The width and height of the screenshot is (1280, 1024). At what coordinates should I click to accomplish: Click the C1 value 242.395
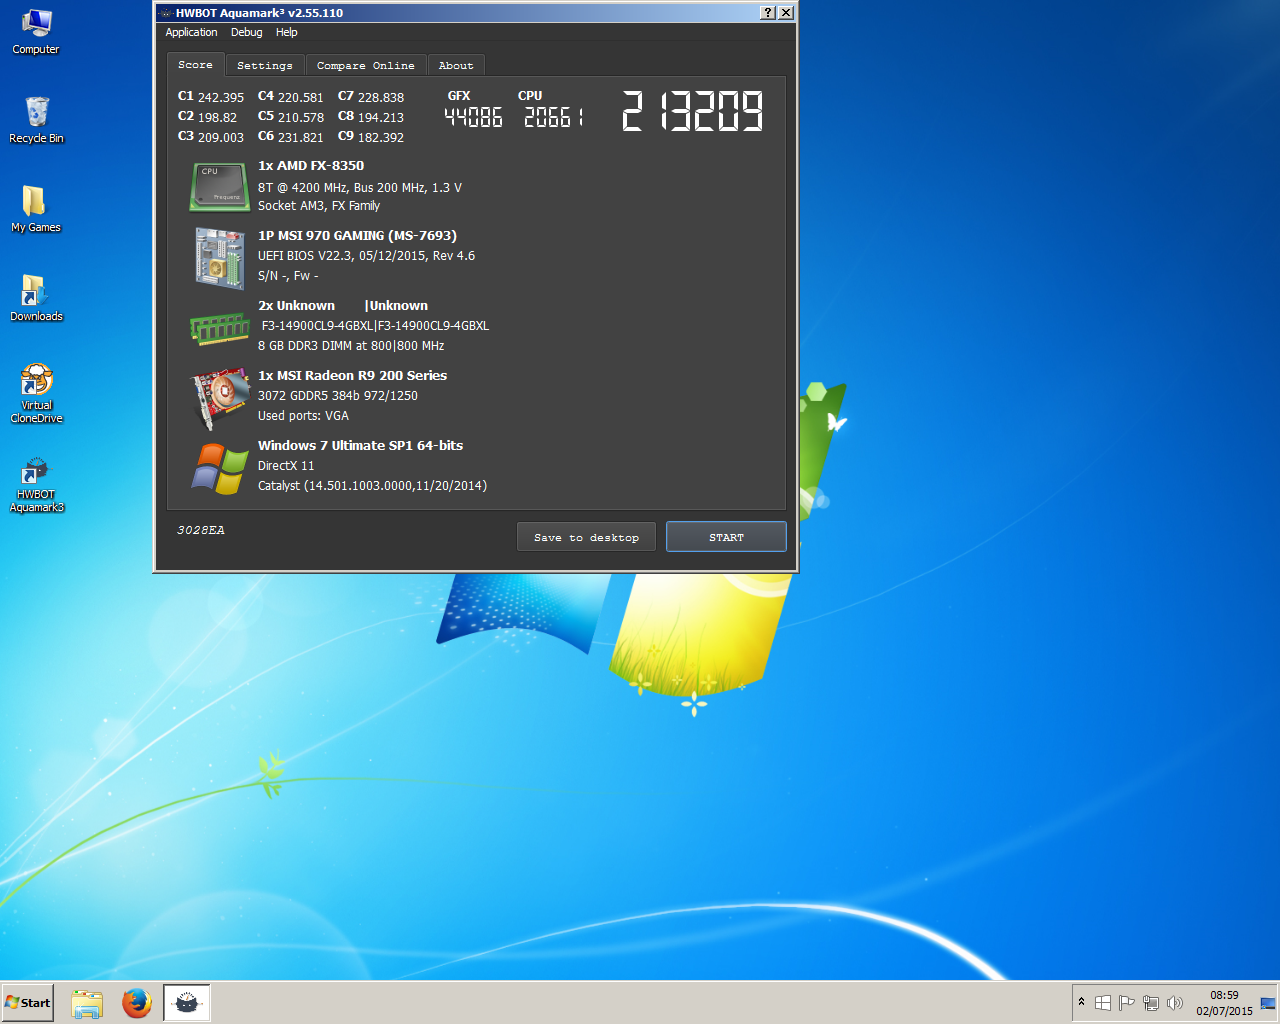[x=221, y=97]
